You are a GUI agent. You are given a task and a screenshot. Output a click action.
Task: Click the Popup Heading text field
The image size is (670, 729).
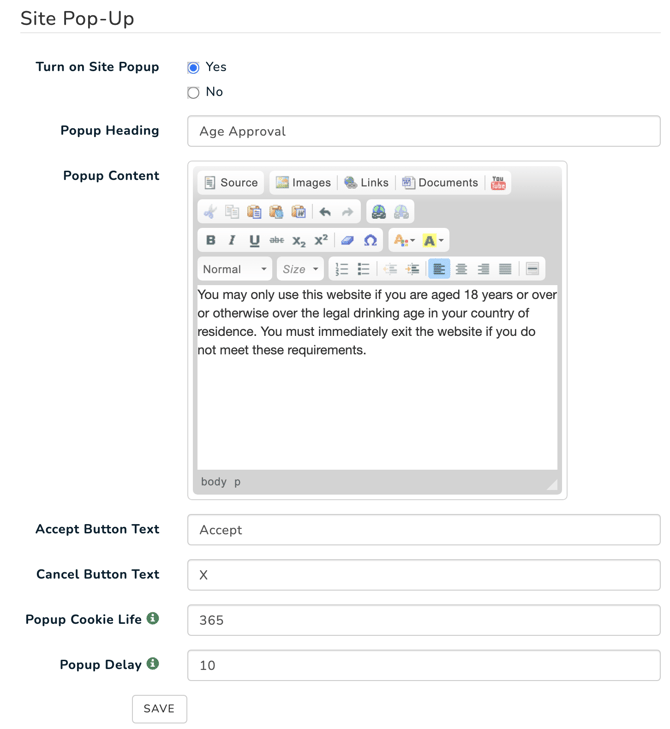424,131
